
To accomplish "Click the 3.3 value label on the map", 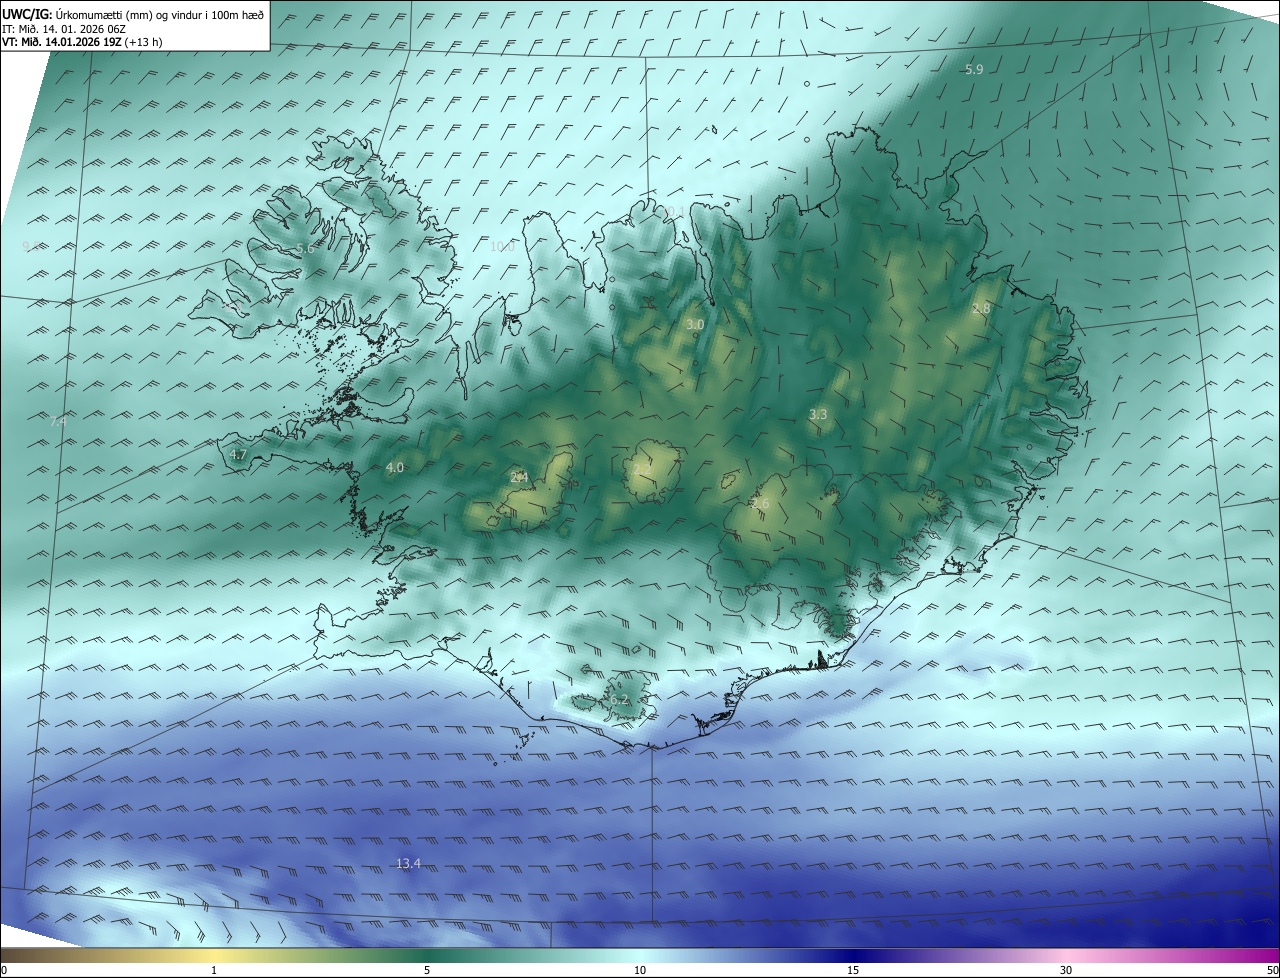I will pos(818,414).
